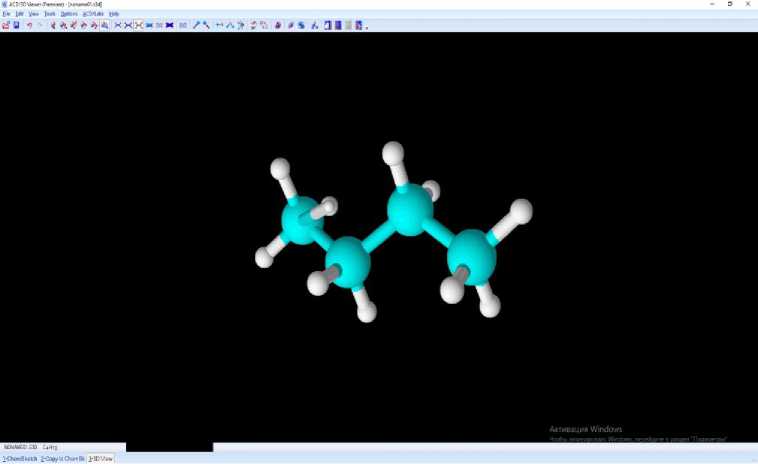Open the View menu
Image resolution: width=758 pixels, height=464 pixels.
point(34,14)
